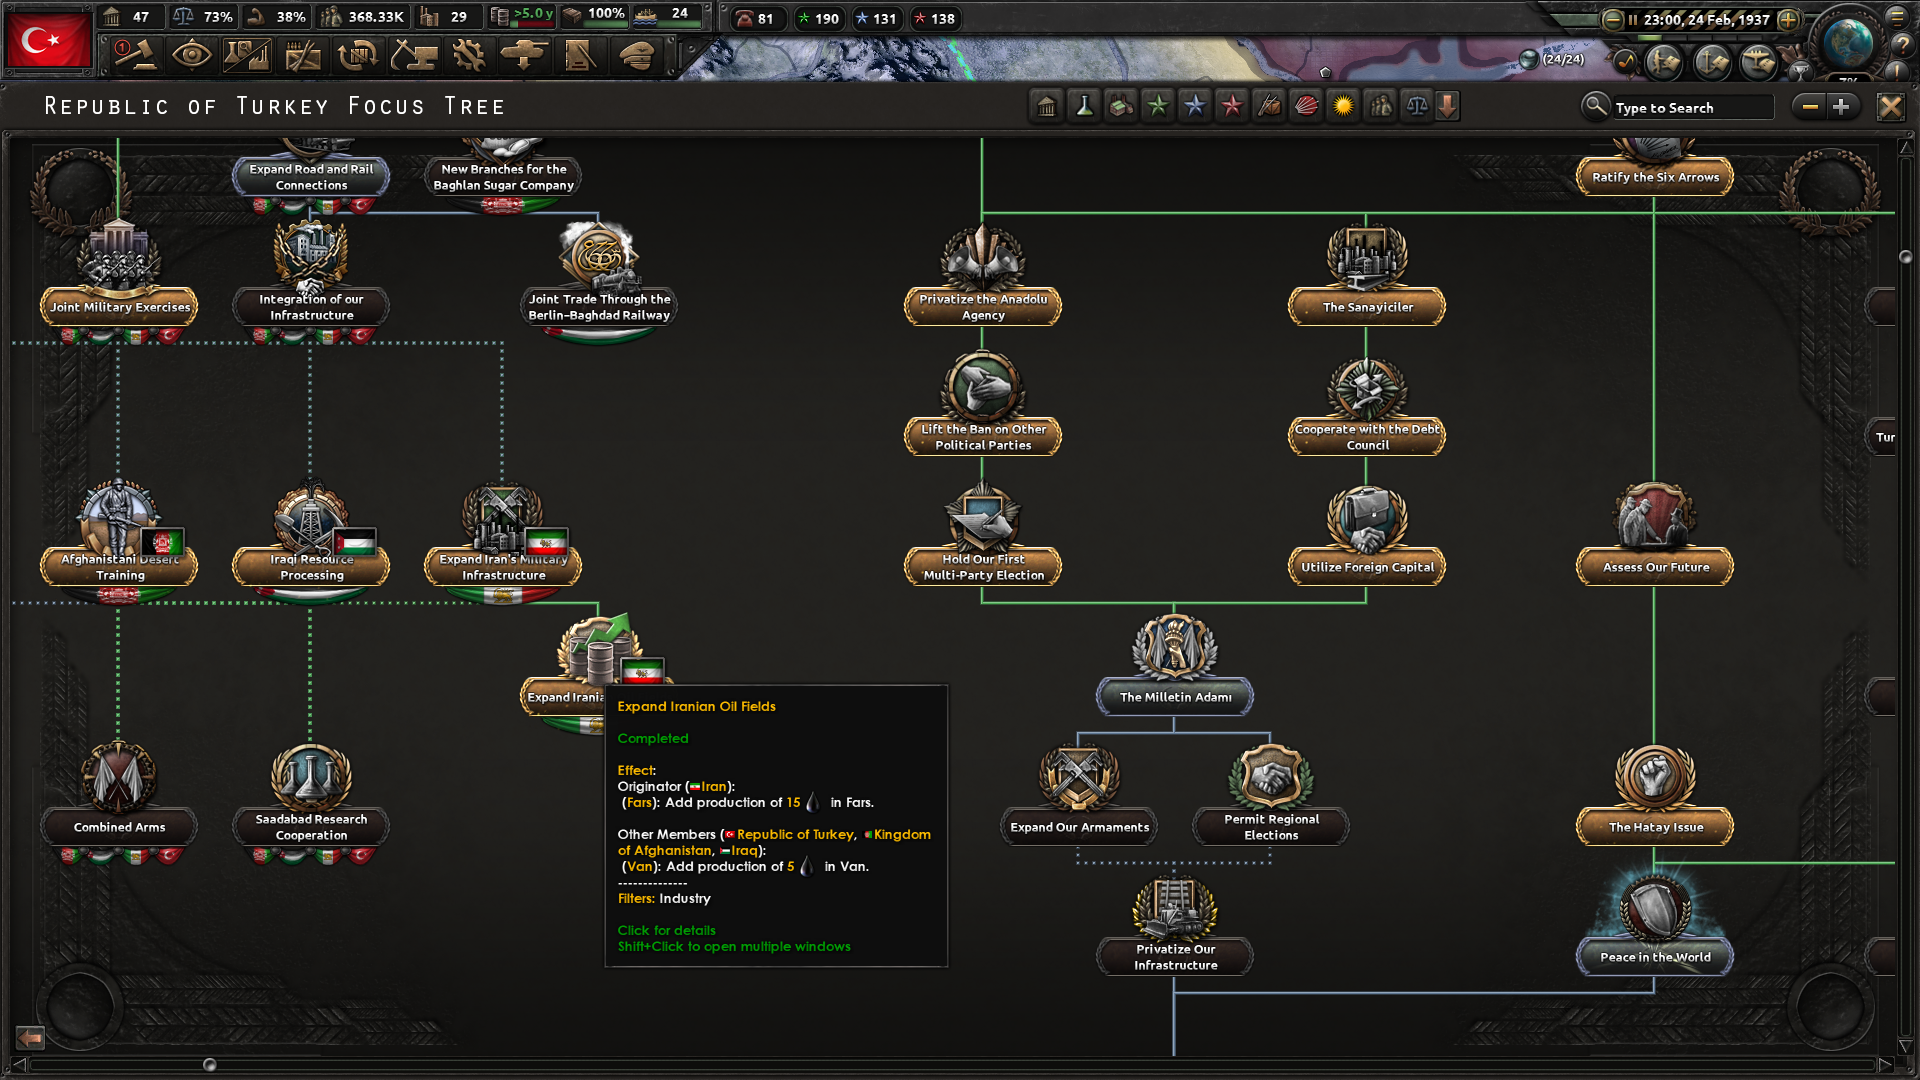1920x1080 pixels.
Task: Zoom in focus tree with plus button
Action: [1841, 106]
